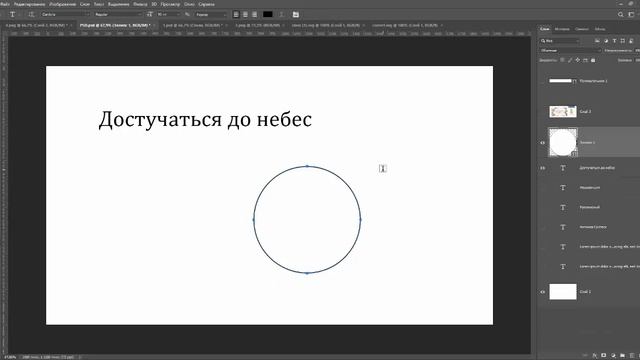Click the Lock transparent pixels icon
Viewport: 640px width, 360px height.
pos(562,60)
